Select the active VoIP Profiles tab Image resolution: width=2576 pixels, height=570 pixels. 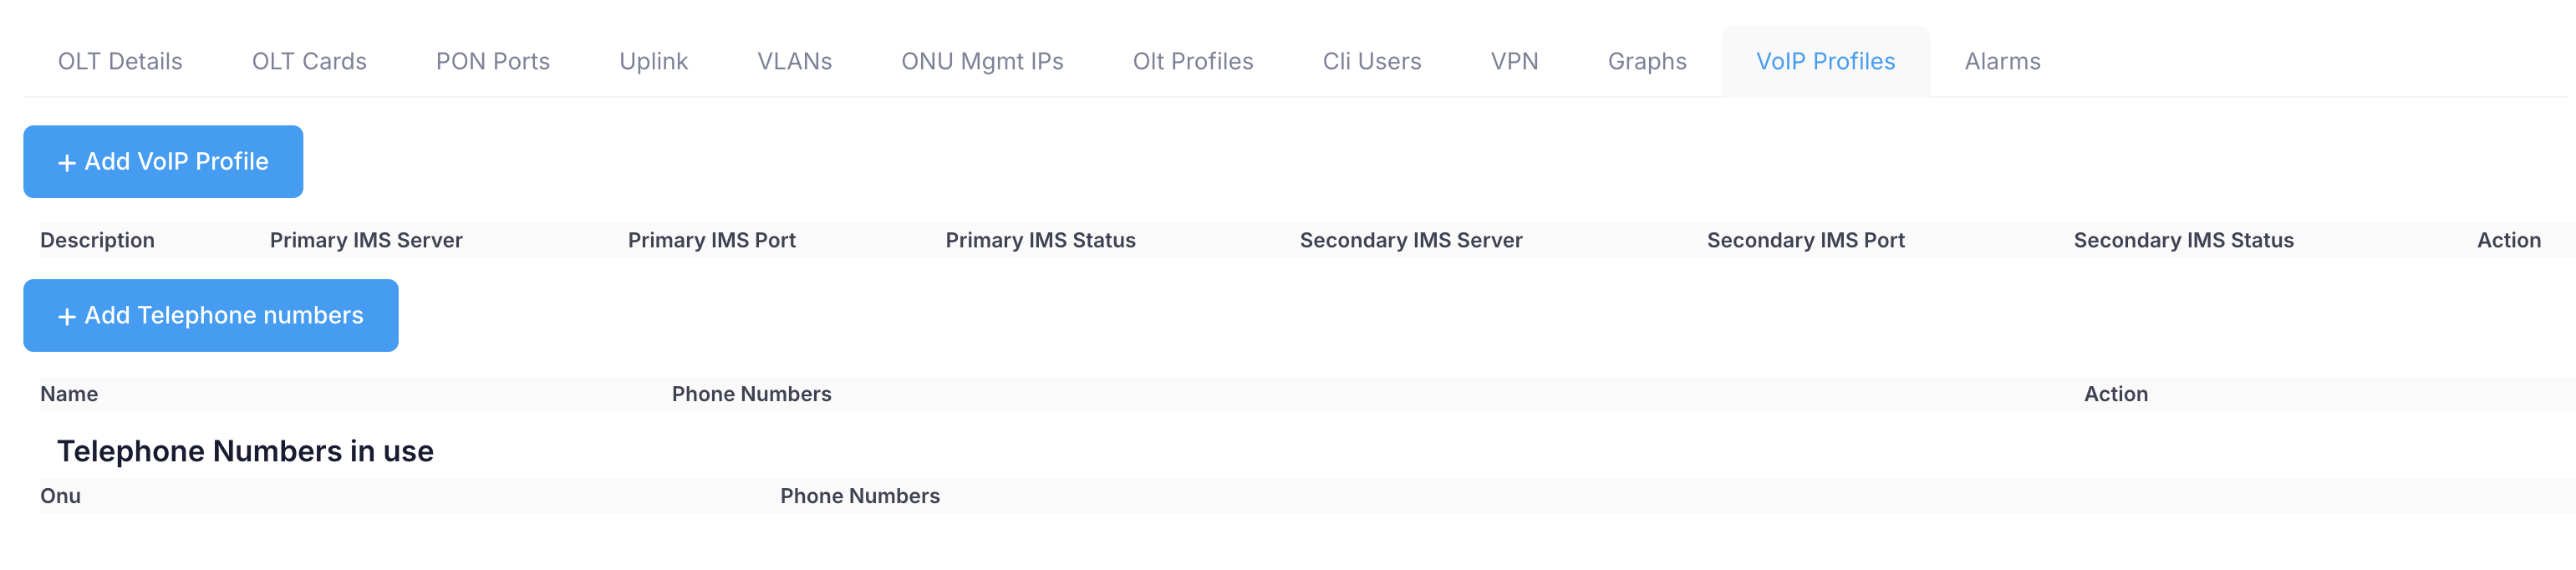coord(1825,62)
